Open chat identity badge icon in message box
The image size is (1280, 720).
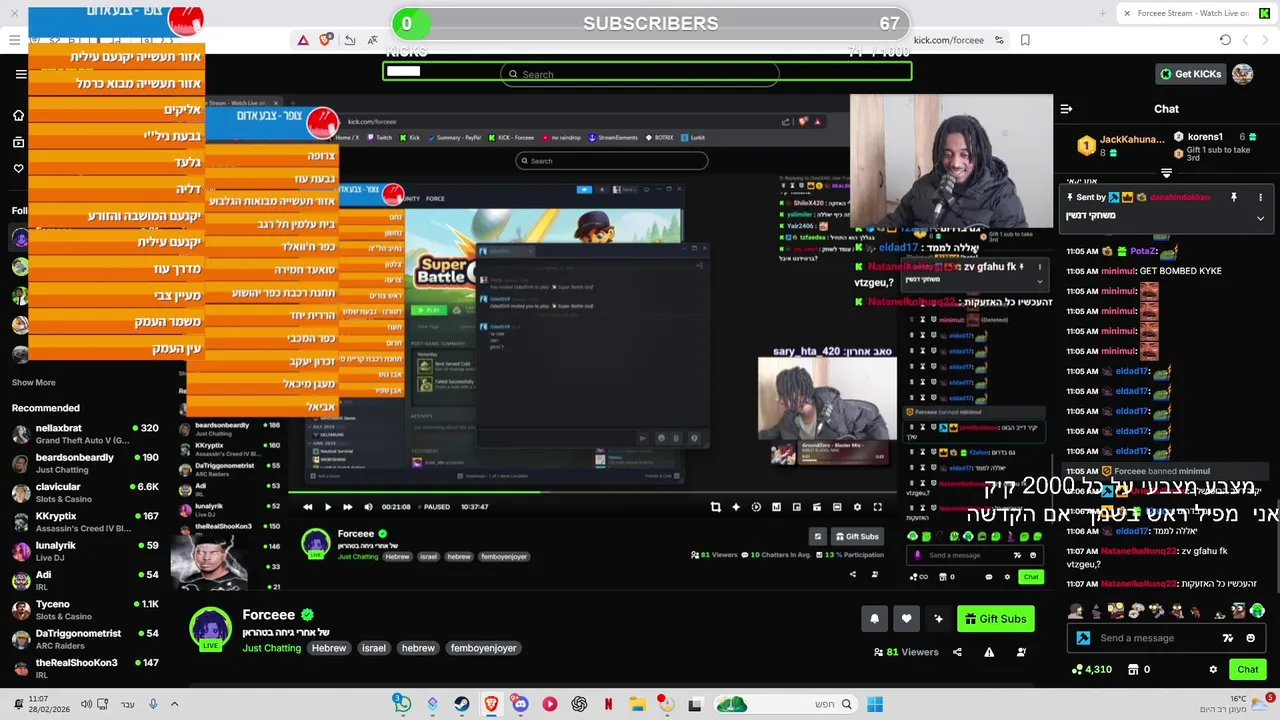pyautogui.click(x=1083, y=638)
